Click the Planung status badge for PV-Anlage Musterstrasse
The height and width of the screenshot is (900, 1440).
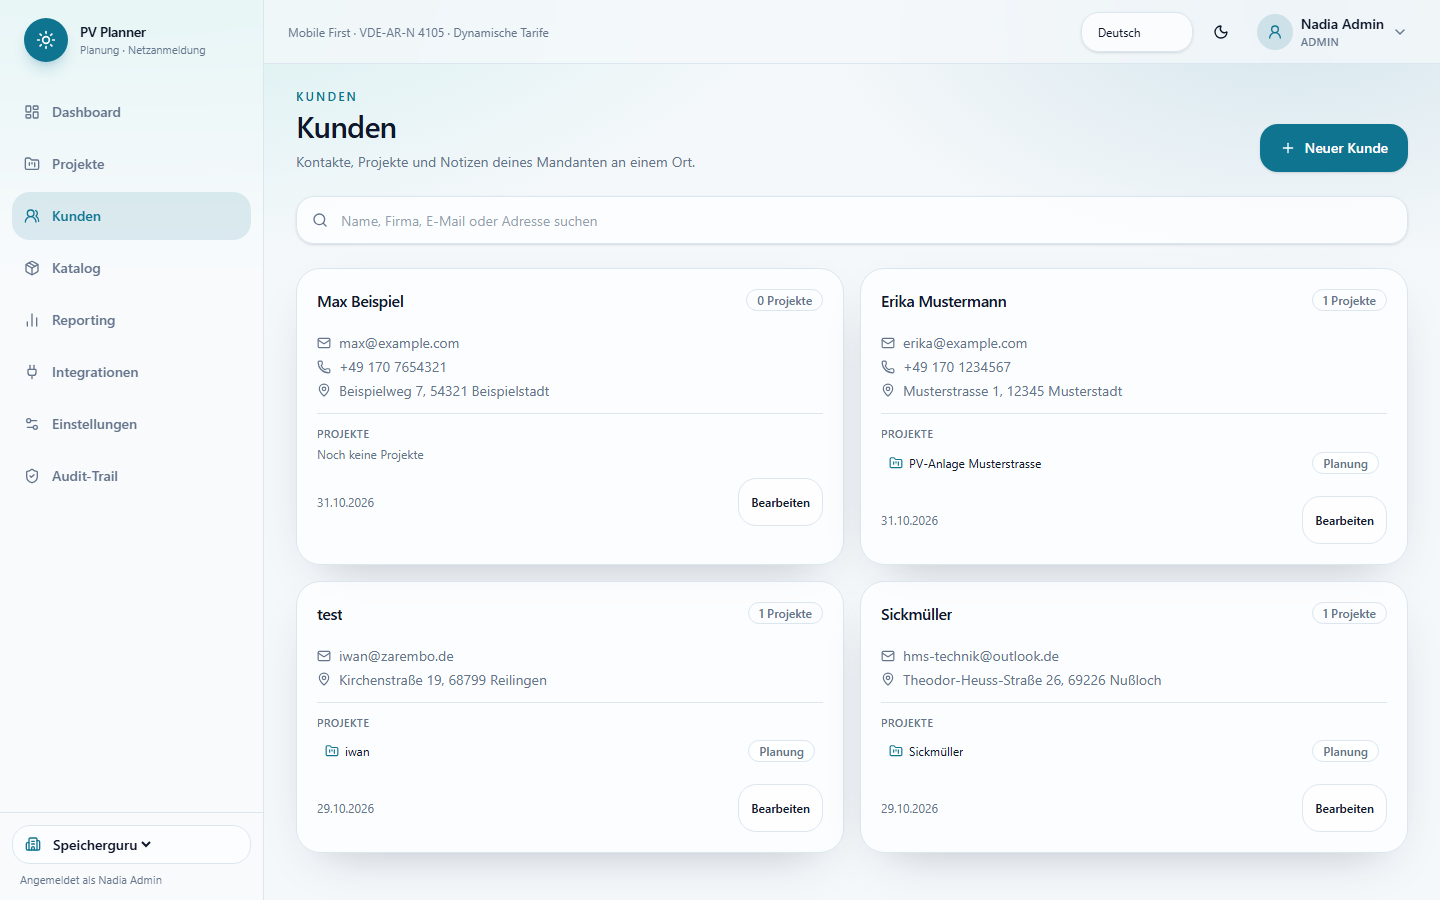point(1345,464)
